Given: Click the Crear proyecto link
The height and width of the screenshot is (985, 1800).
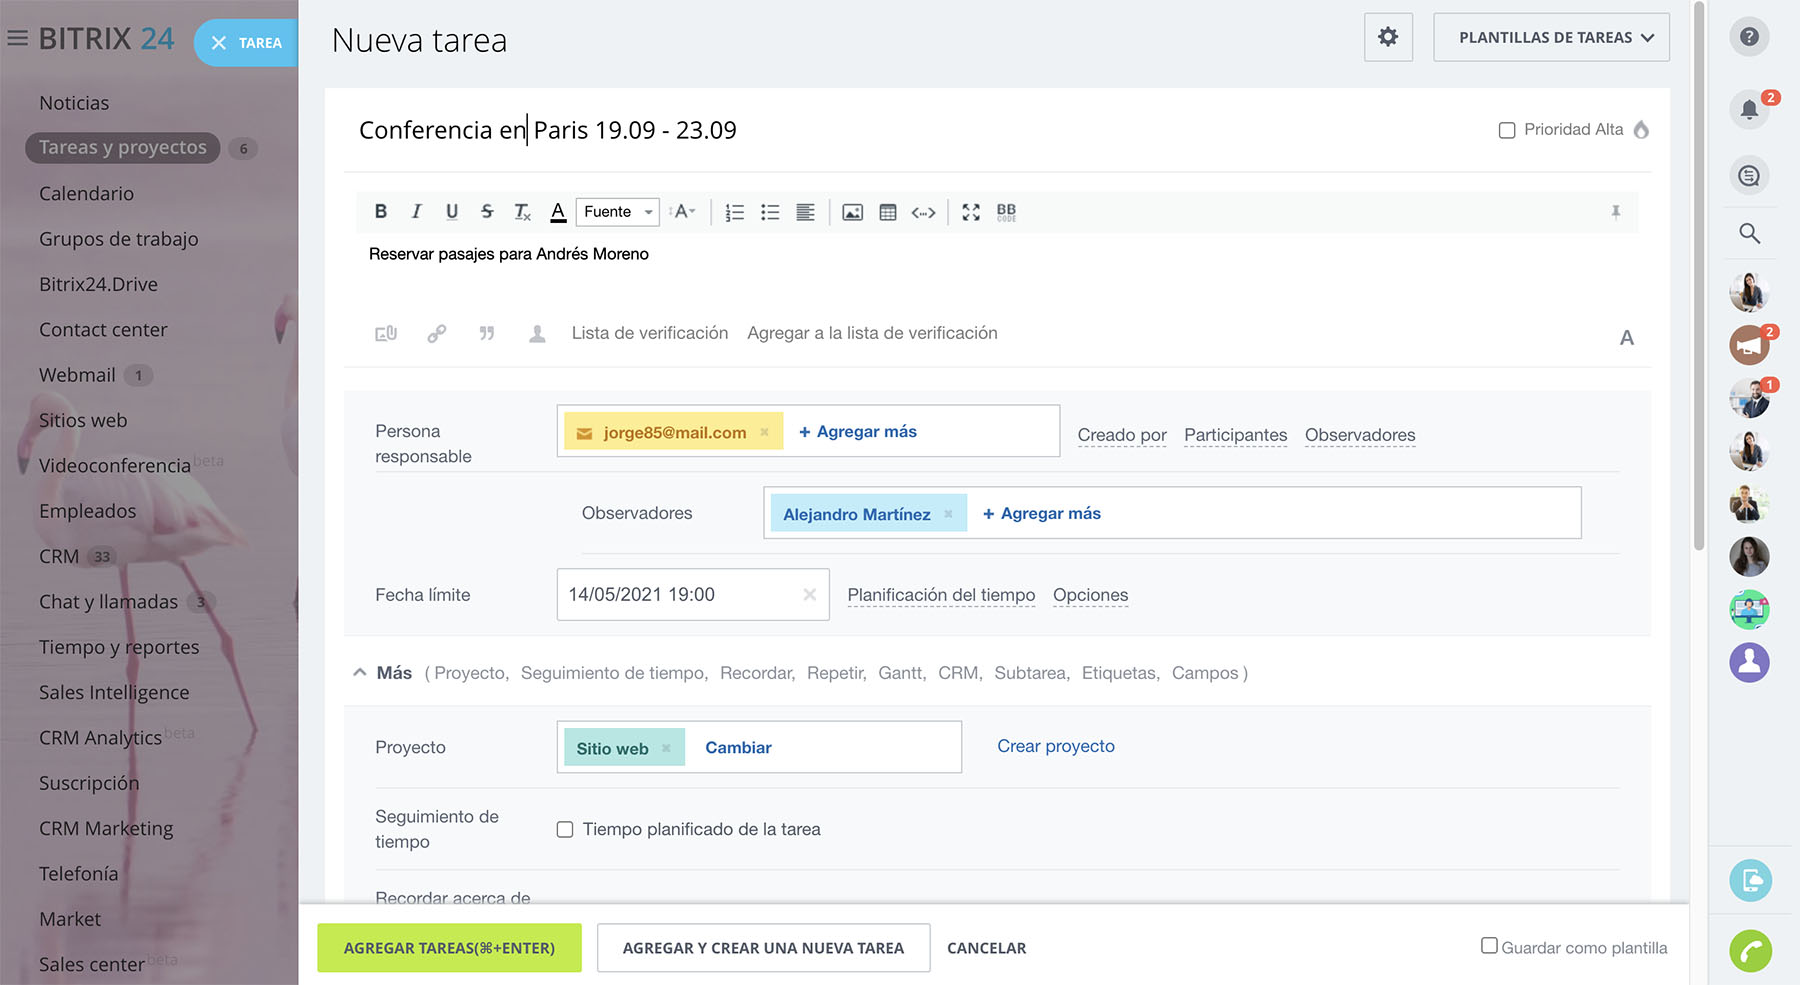Looking at the screenshot, I should click(x=1055, y=746).
